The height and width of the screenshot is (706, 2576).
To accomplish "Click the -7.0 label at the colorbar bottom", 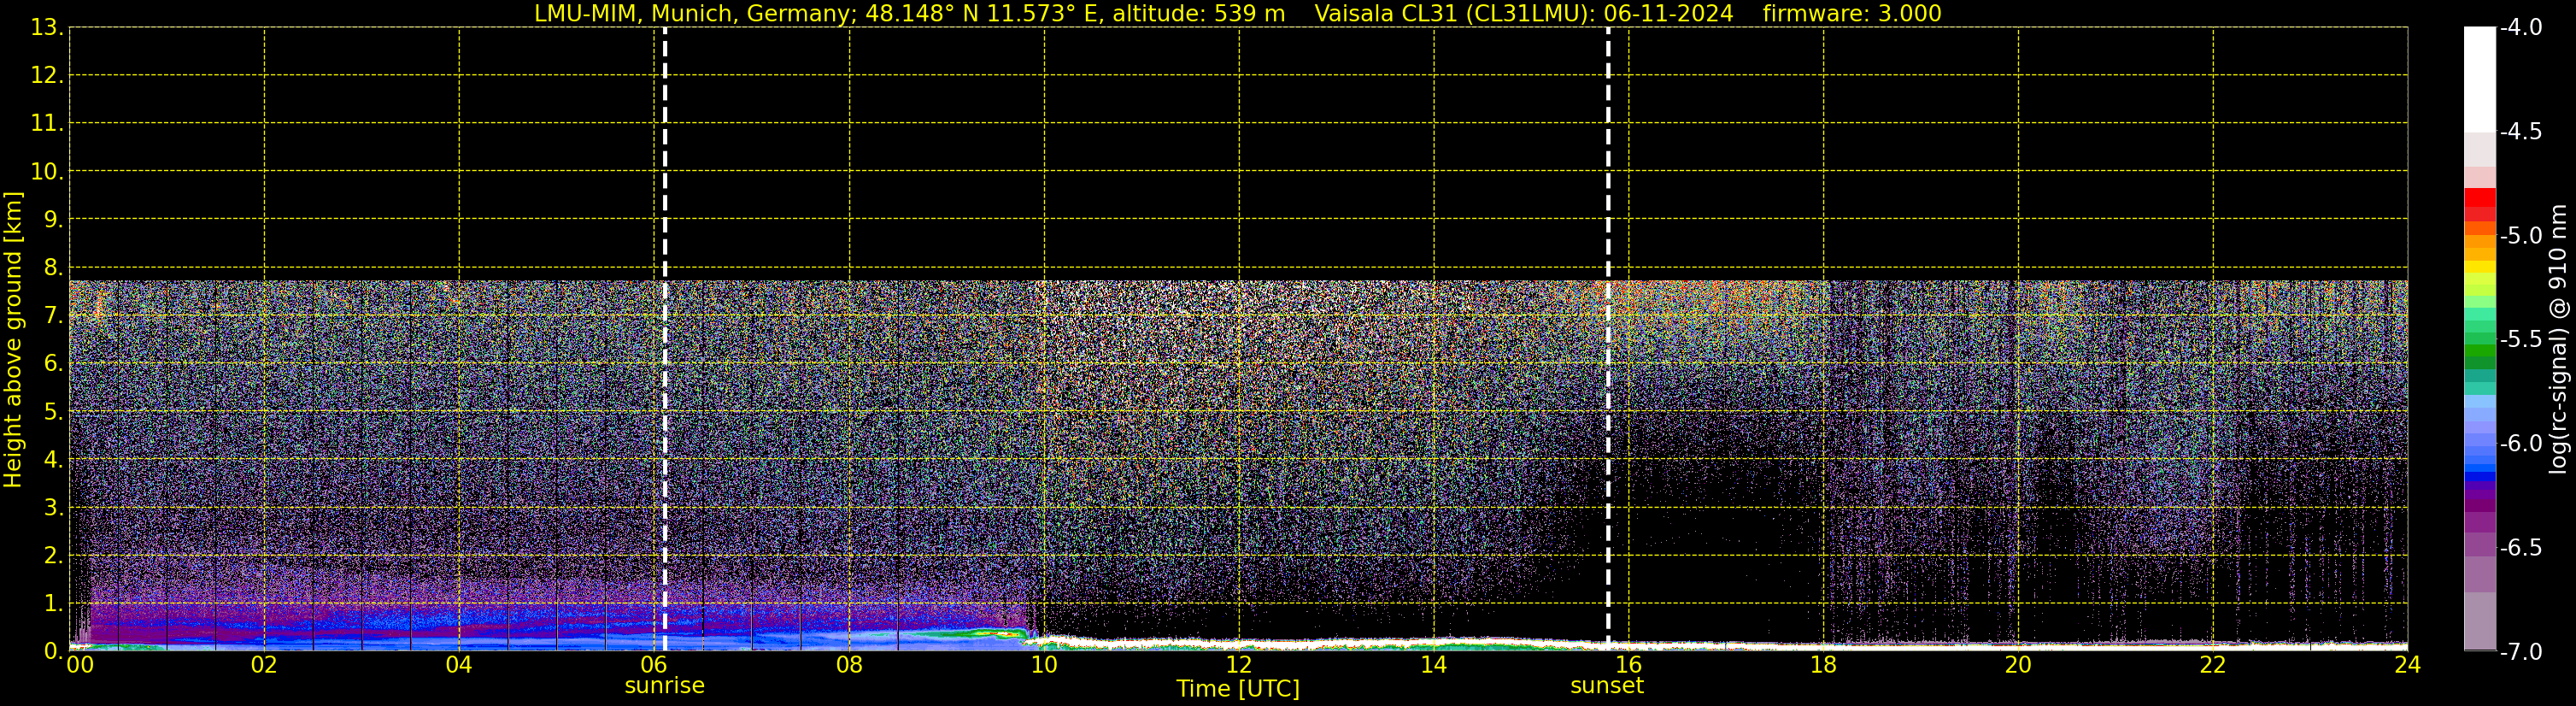I will 2520,652.
